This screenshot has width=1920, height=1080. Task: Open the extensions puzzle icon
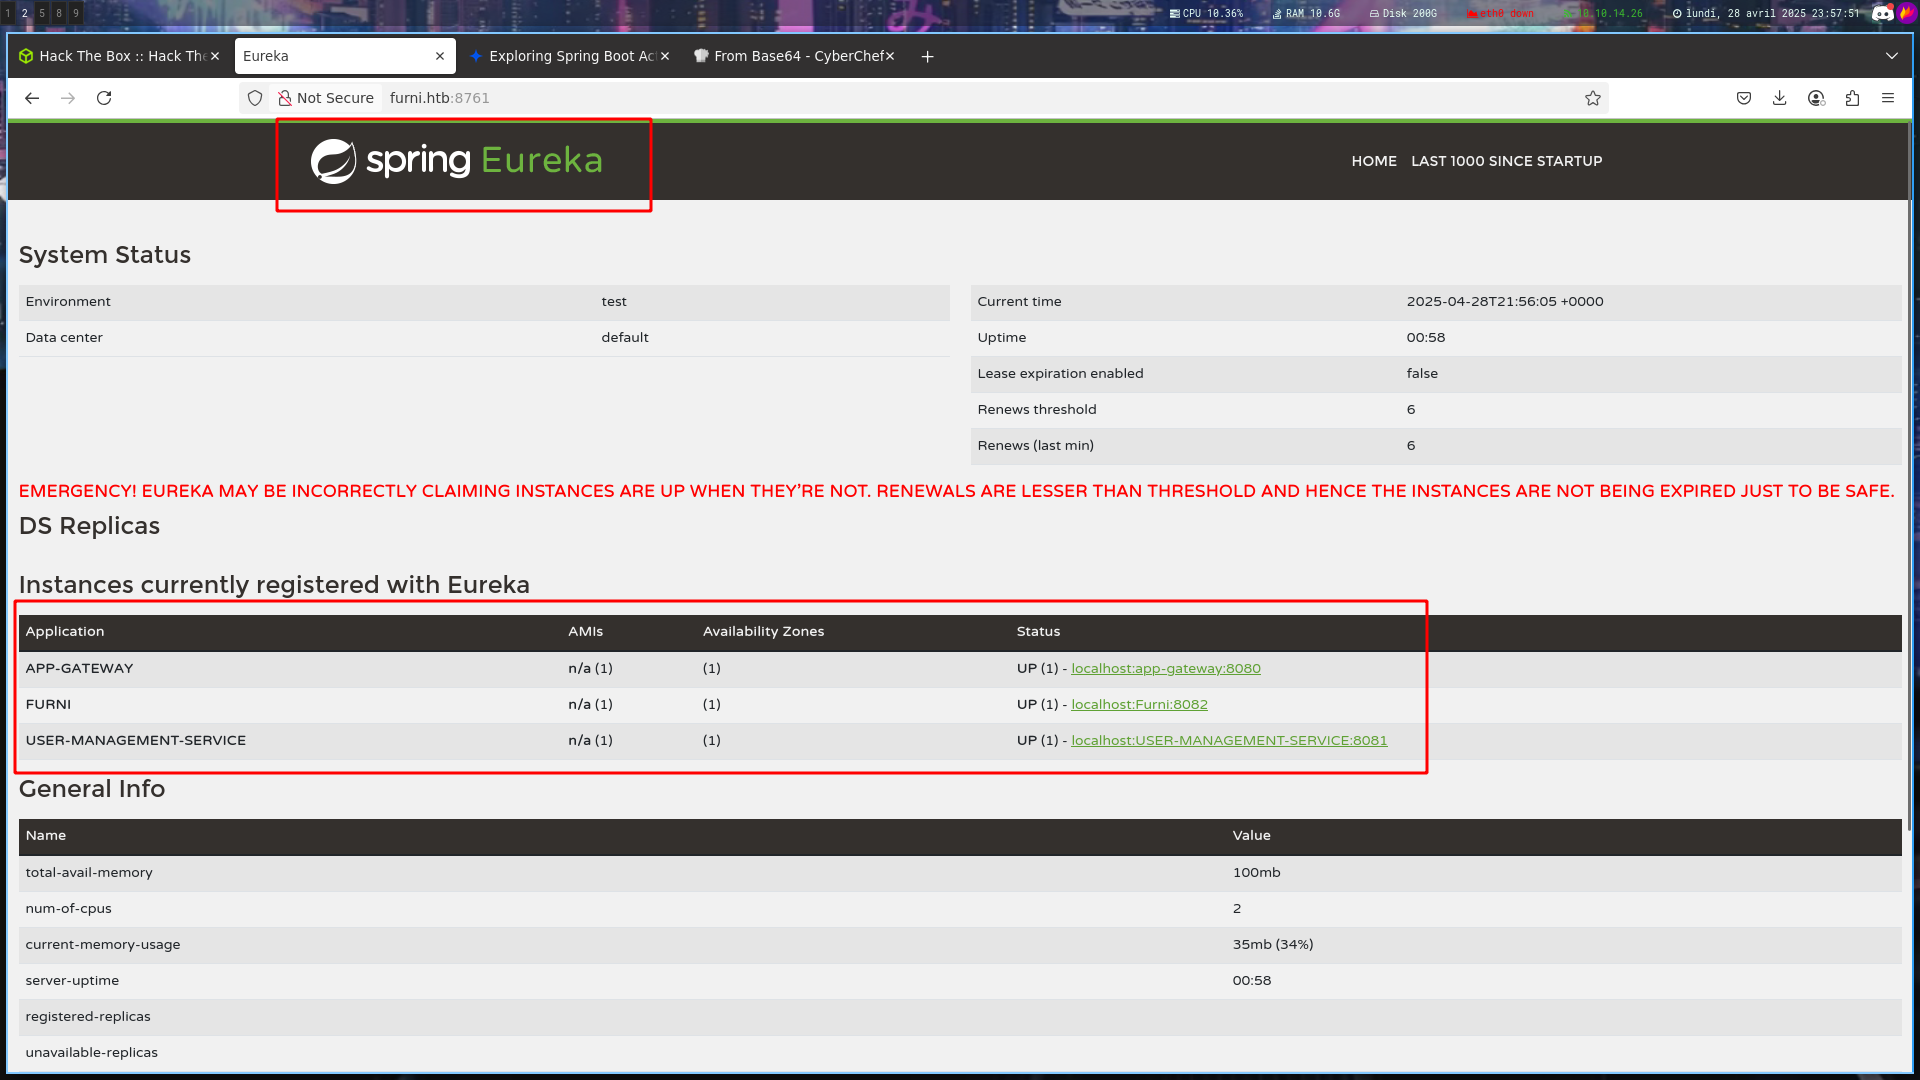pos(1852,98)
